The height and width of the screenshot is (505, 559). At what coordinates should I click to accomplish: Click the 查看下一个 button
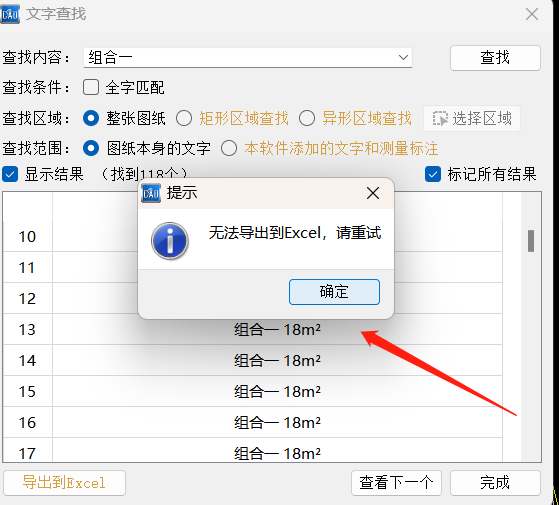pos(396,483)
